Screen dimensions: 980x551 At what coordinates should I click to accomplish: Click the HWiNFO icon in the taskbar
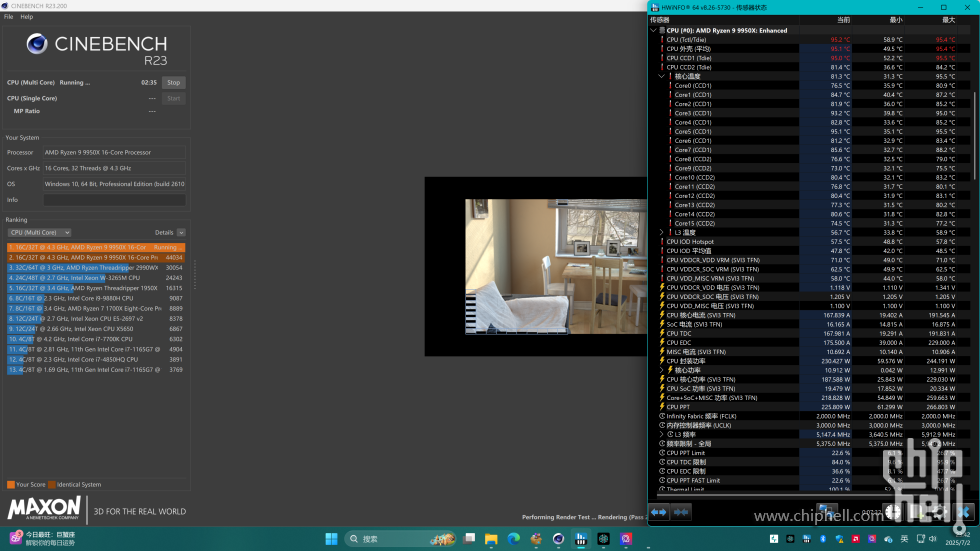[x=581, y=539]
